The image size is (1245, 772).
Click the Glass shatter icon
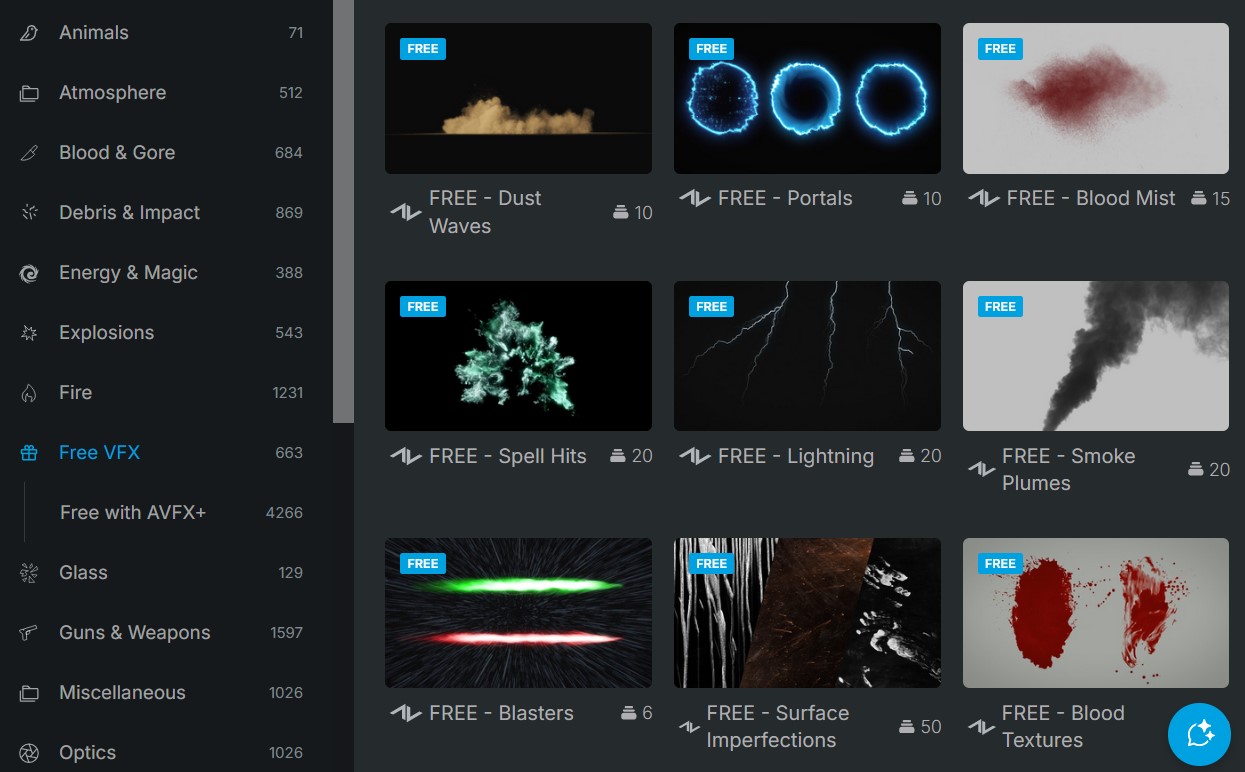pos(30,573)
